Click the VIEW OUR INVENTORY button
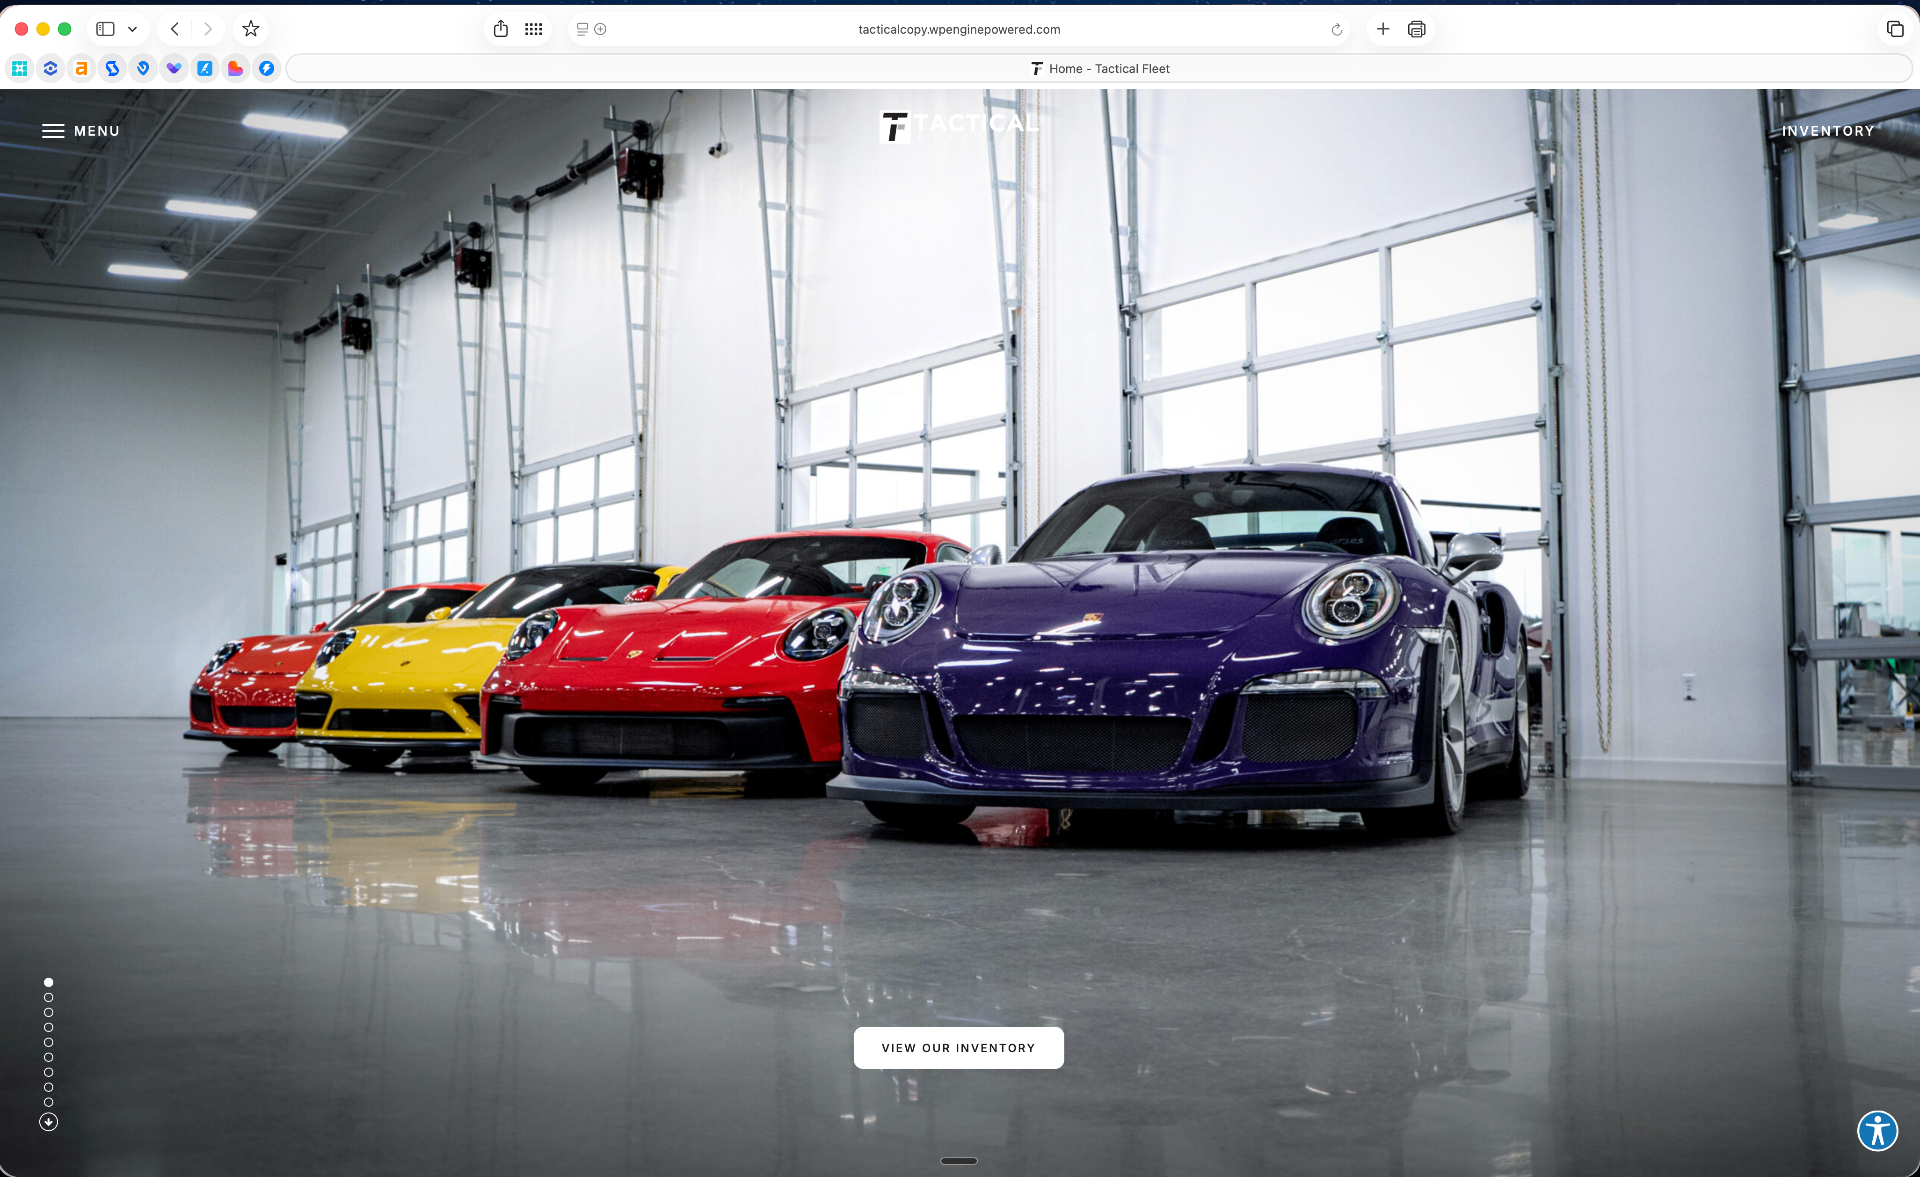This screenshot has width=1920, height=1177. click(x=958, y=1048)
